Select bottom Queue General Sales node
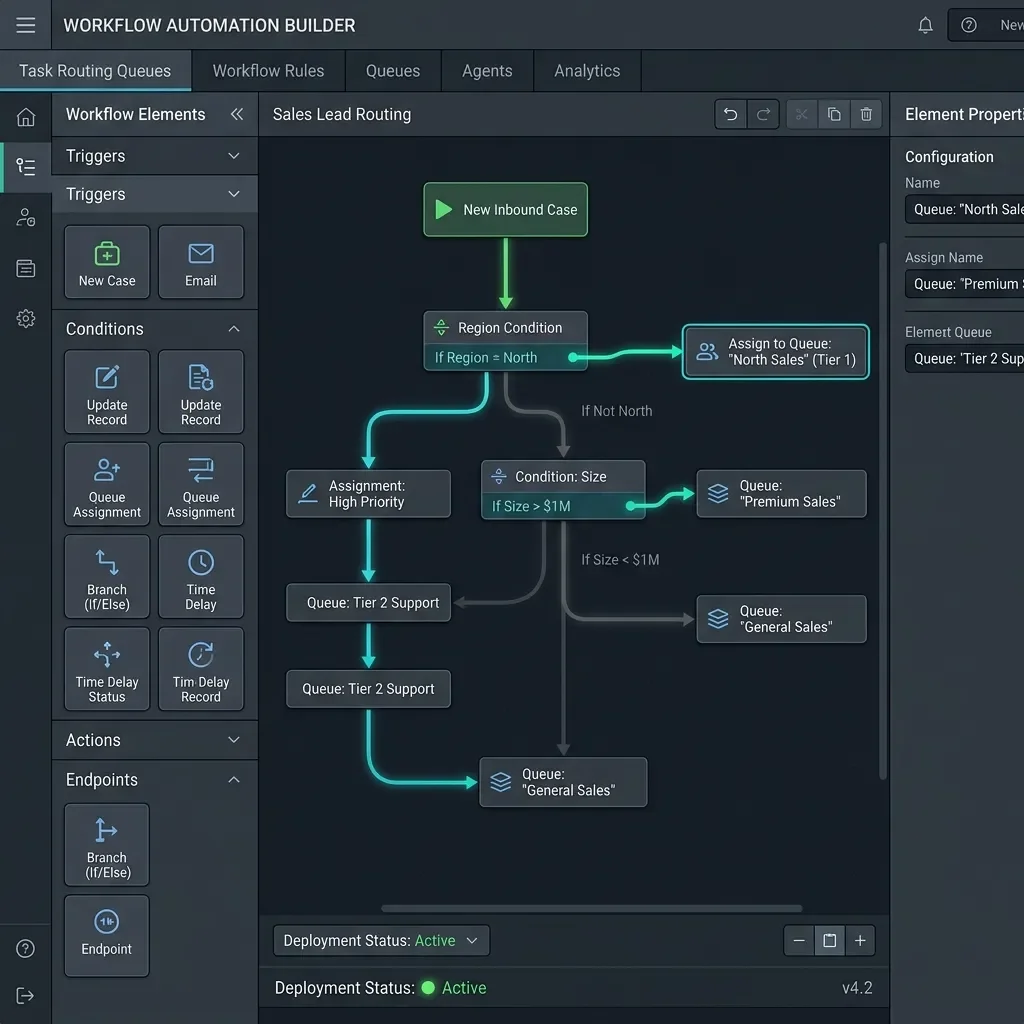The width and height of the screenshot is (1024, 1024). point(564,782)
